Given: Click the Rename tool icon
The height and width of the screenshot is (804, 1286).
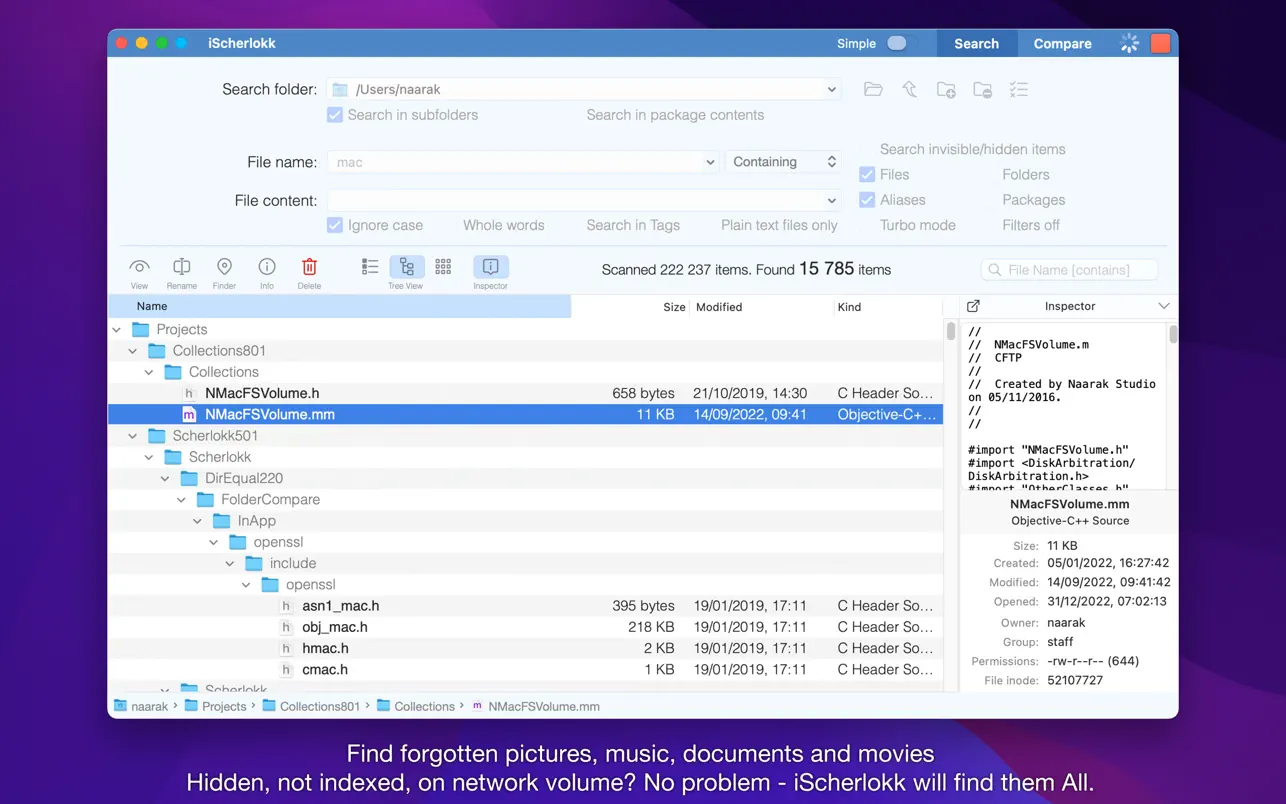Looking at the screenshot, I should (181, 267).
